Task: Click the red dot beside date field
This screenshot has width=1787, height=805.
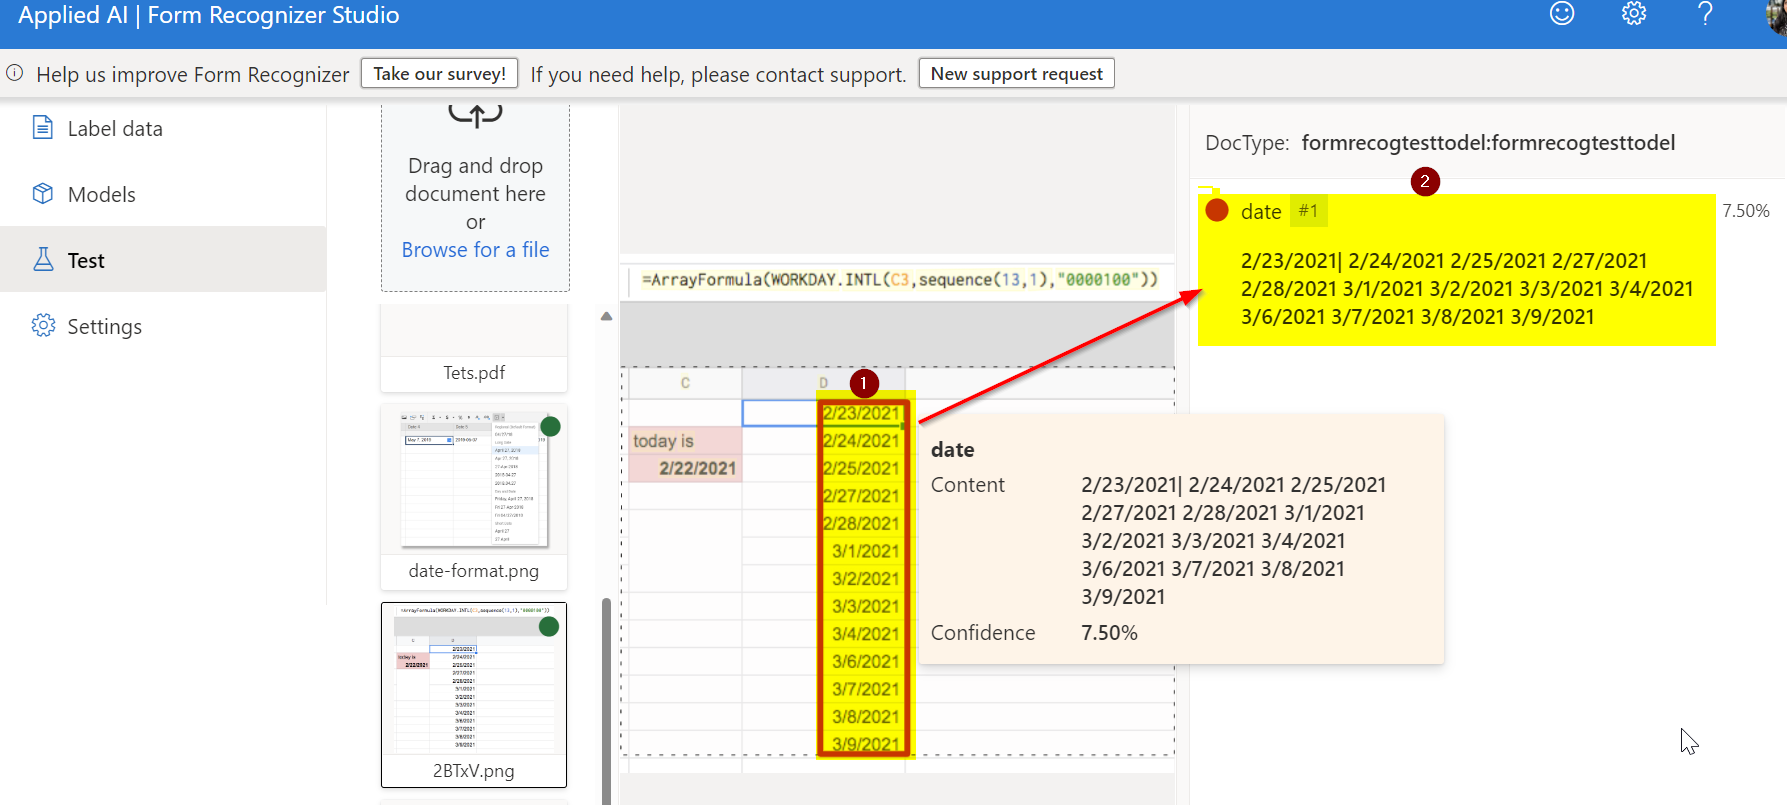Action: coord(1217,210)
